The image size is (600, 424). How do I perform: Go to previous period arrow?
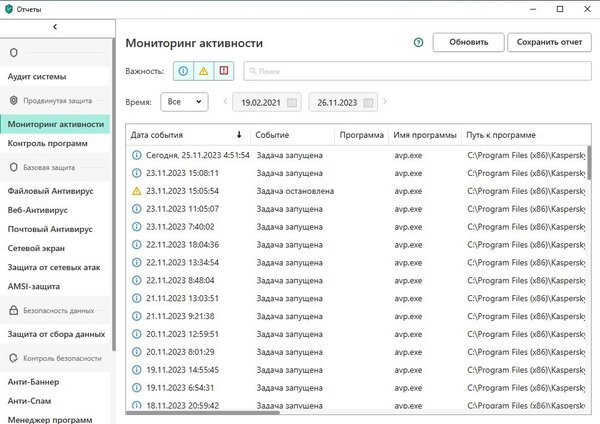[x=225, y=102]
